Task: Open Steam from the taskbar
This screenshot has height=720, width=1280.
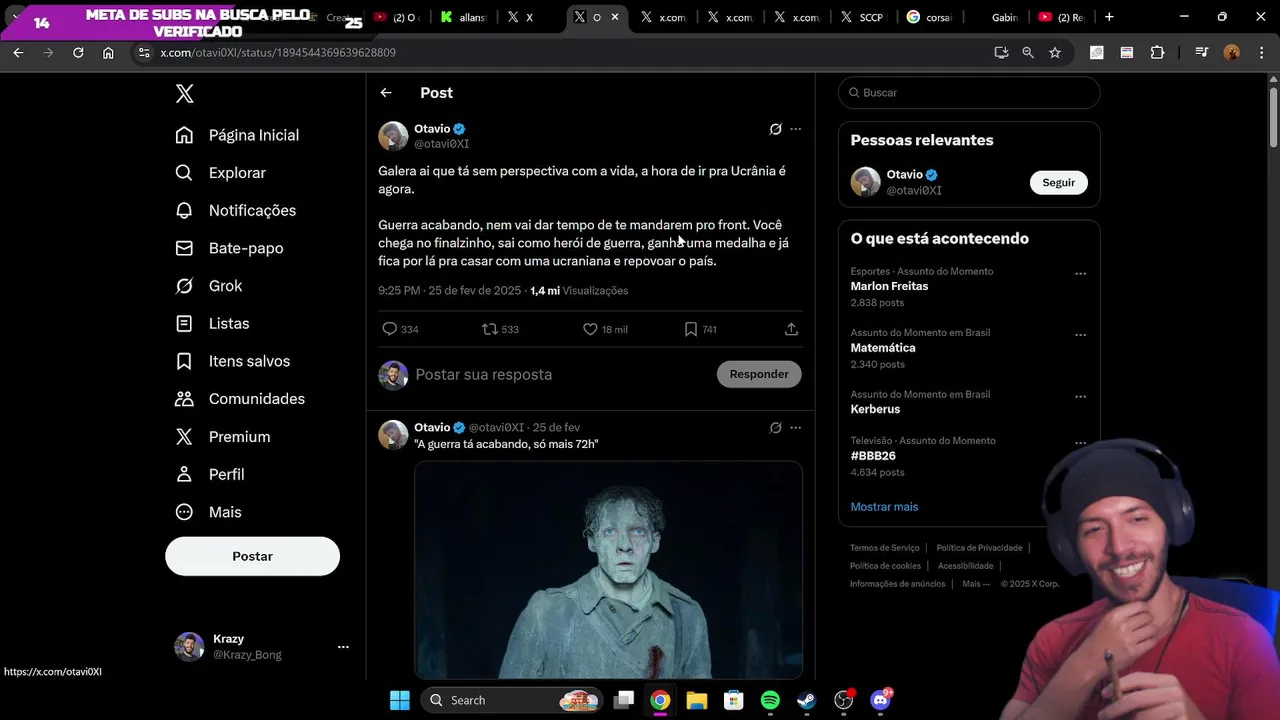Action: (806, 700)
